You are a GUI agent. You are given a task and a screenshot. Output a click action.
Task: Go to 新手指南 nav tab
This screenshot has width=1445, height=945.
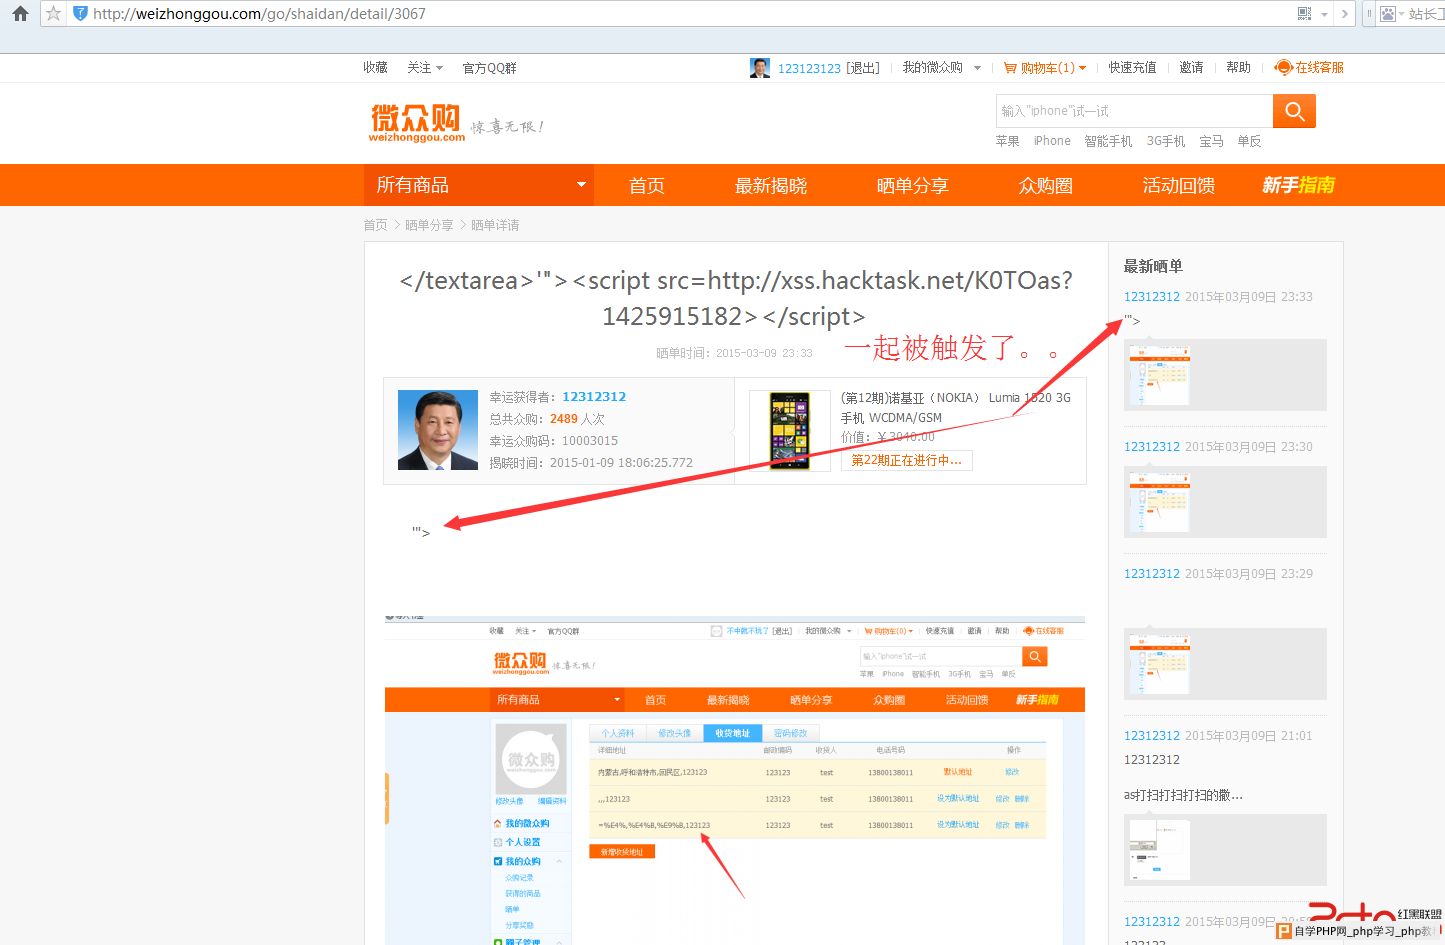[1298, 185]
